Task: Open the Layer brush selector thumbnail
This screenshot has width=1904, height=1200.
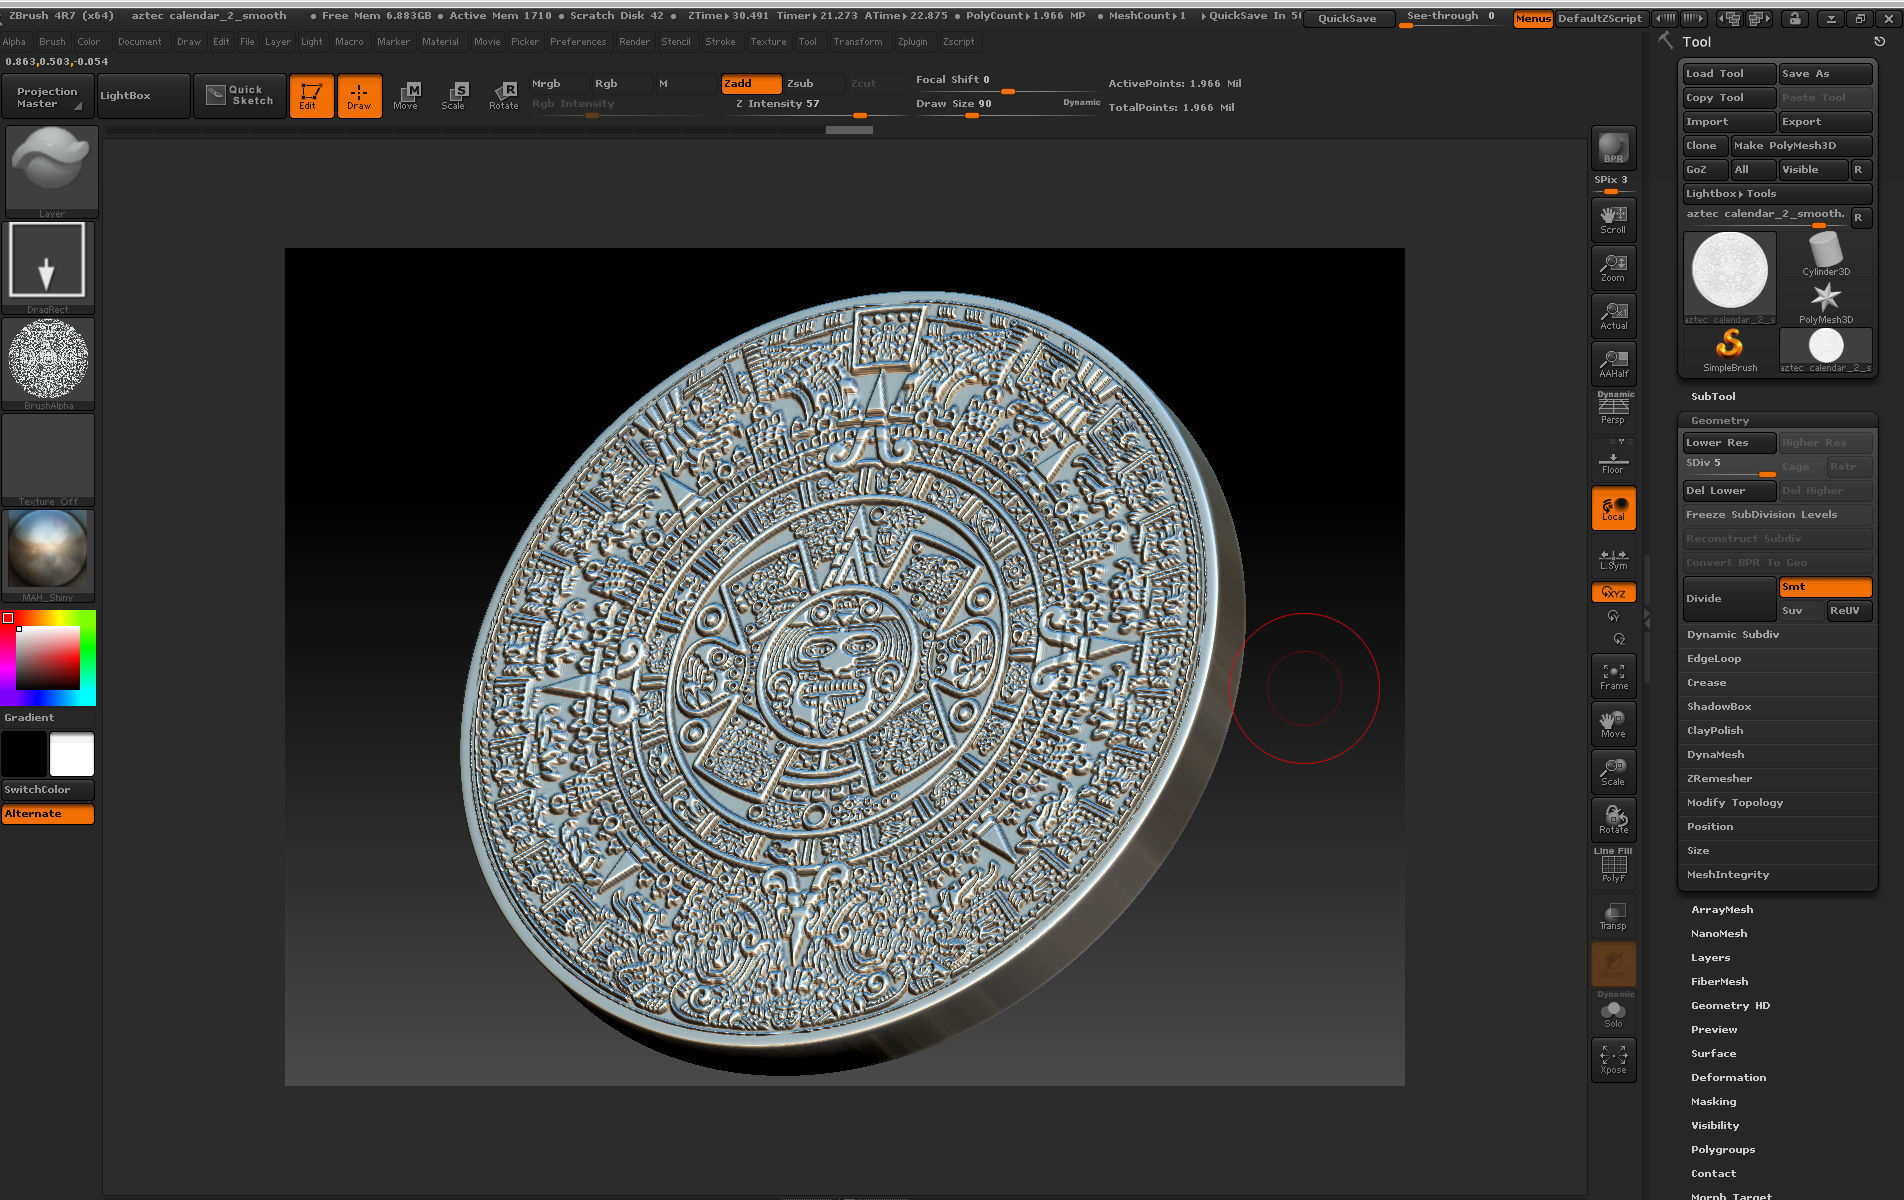Action: pyautogui.click(x=52, y=172)
